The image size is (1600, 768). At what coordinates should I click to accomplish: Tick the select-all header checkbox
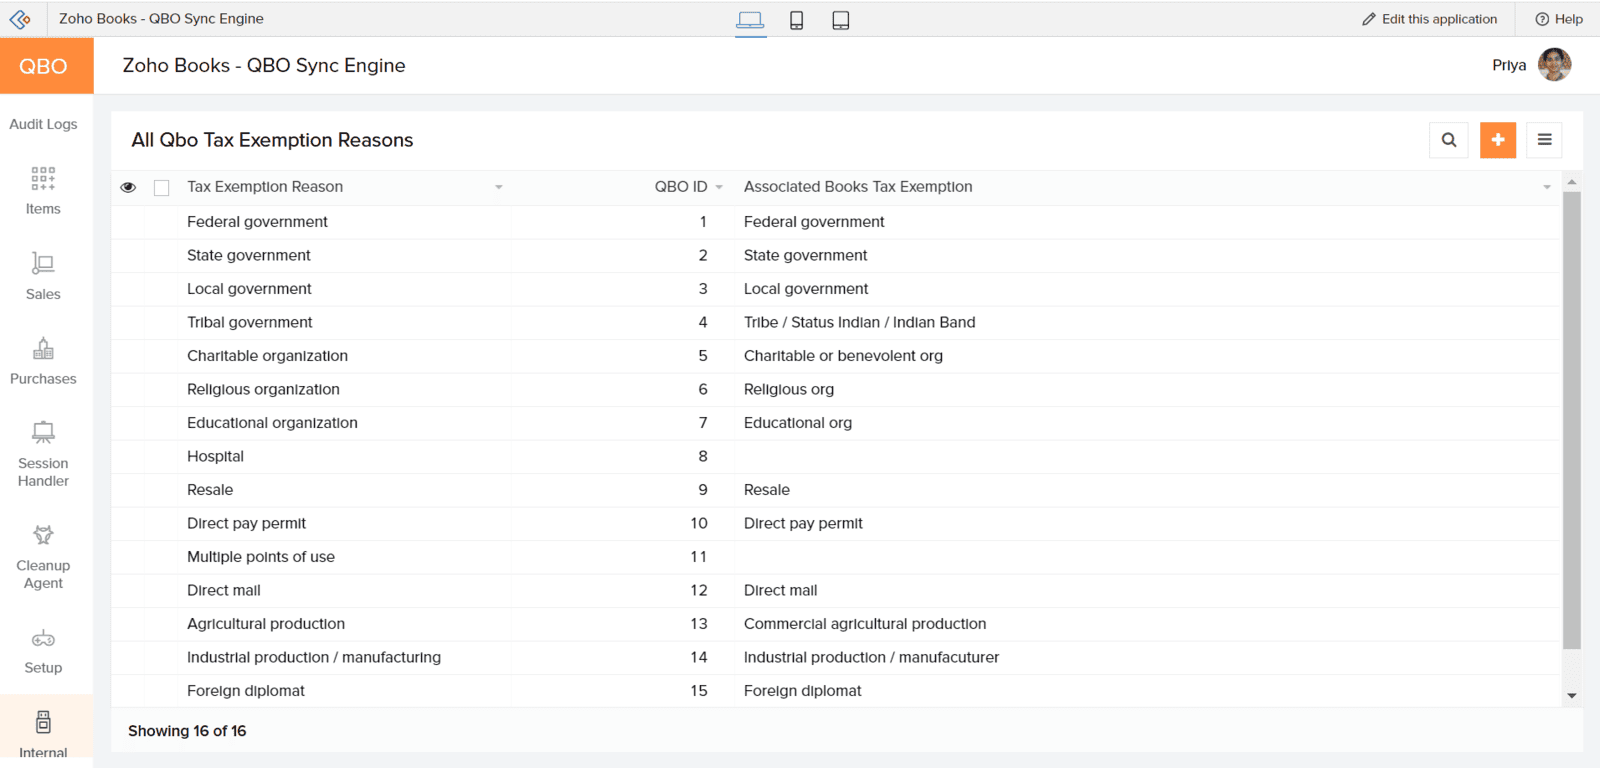pyautogui.click(x=161, y=188)
